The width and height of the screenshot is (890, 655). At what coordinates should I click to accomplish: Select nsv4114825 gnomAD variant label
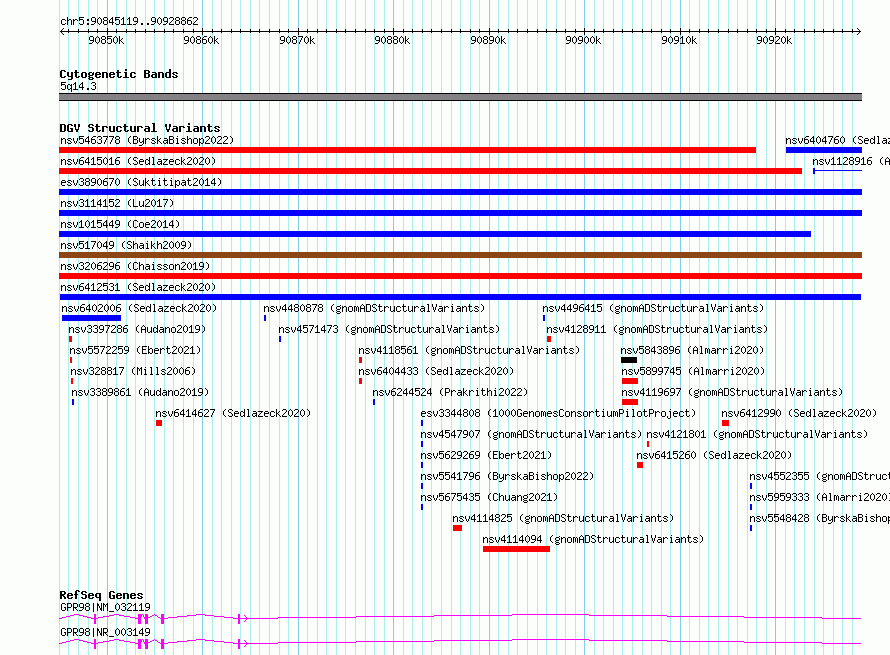pyautogui.click(x=563, y=518)
